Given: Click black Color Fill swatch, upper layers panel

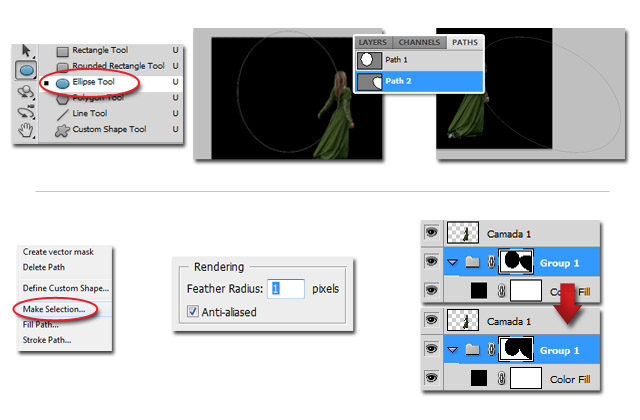Looking at the screenshot, I should [x=479, y=291].
